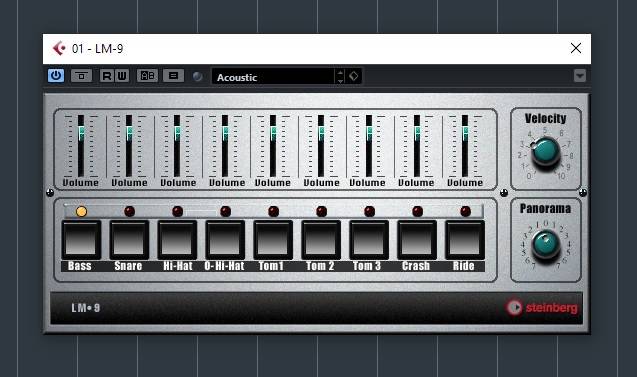Image resolution: width=637 pixels, height=377 pixels.
Task: Select the O-Hi-Hat LED indicator
Action: point(225,211)
